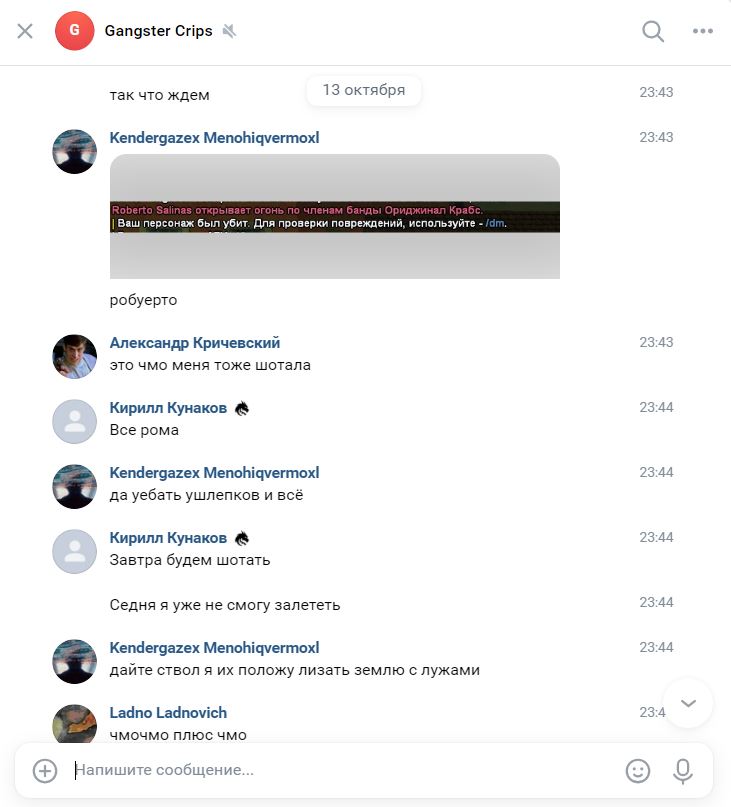Image resolution: width=731 pixels, height=807 pixels.
Task: Open the Gangster Crips group avatar
Action: 75,31
